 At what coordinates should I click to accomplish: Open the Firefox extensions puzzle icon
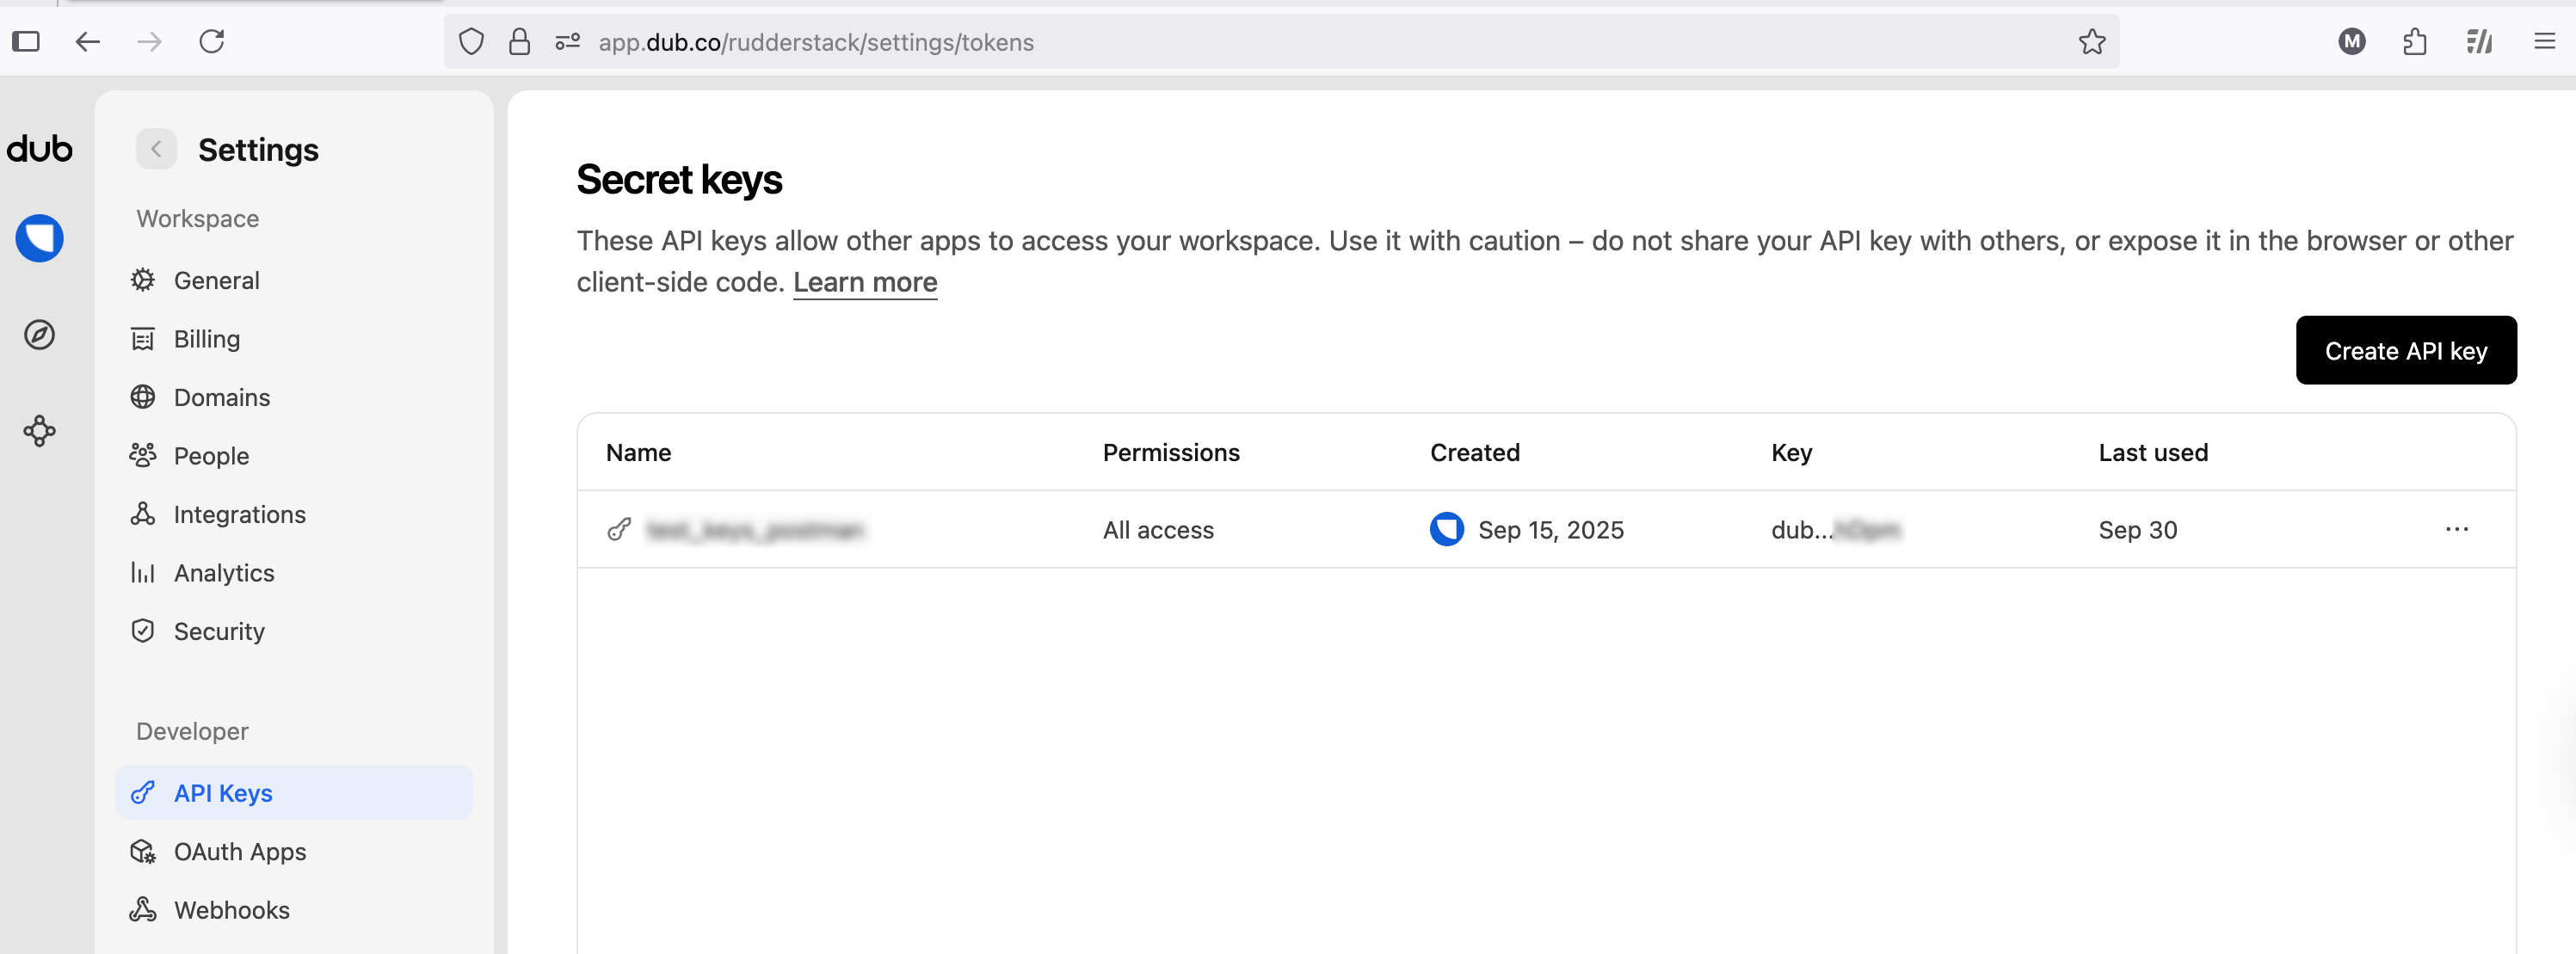tap(2415, 41)
